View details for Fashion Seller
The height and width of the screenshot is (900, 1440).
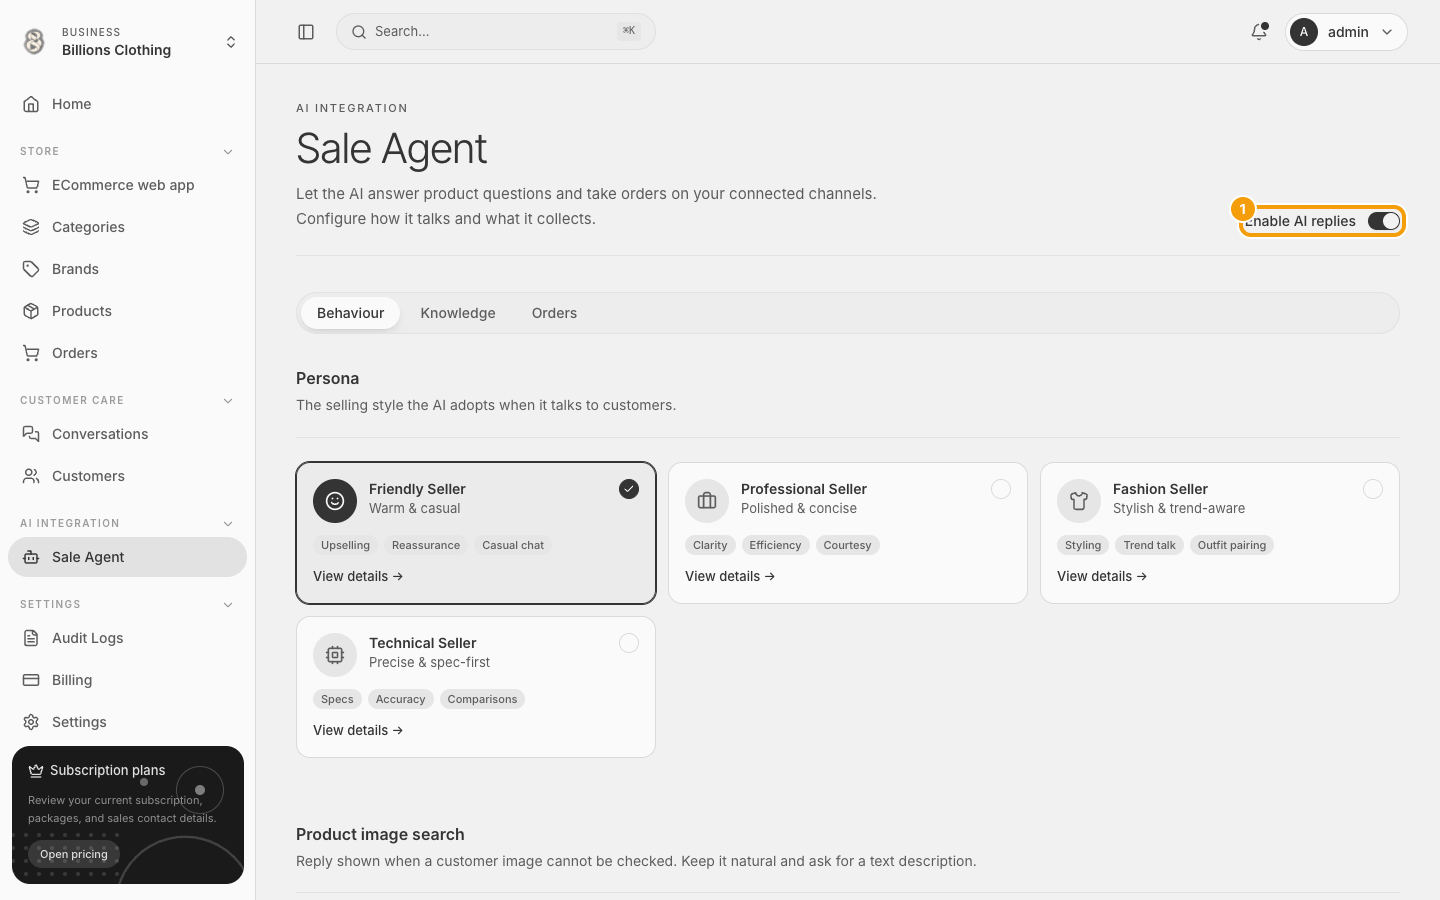coord(1102,576)
